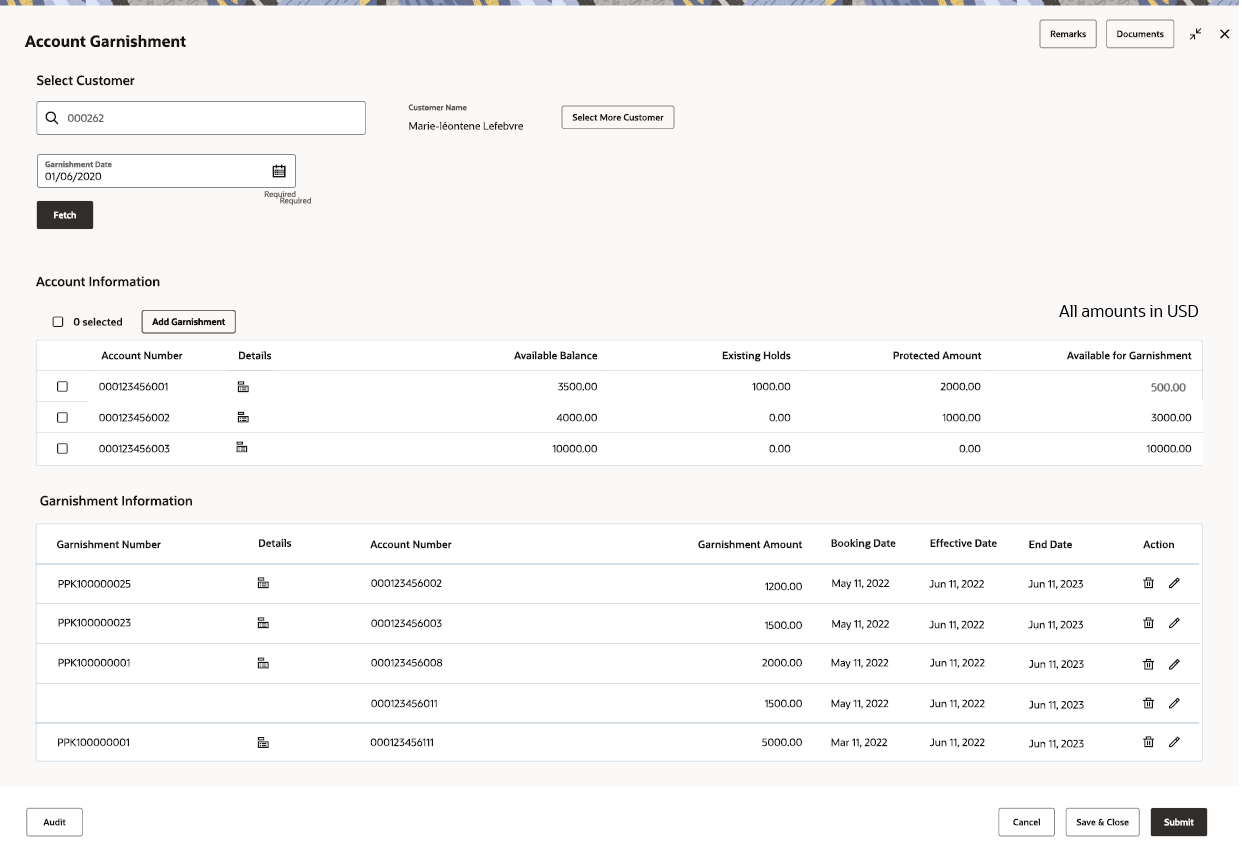Open the Documents panel
The image size is (1242, 842).
coord(1139,34)
